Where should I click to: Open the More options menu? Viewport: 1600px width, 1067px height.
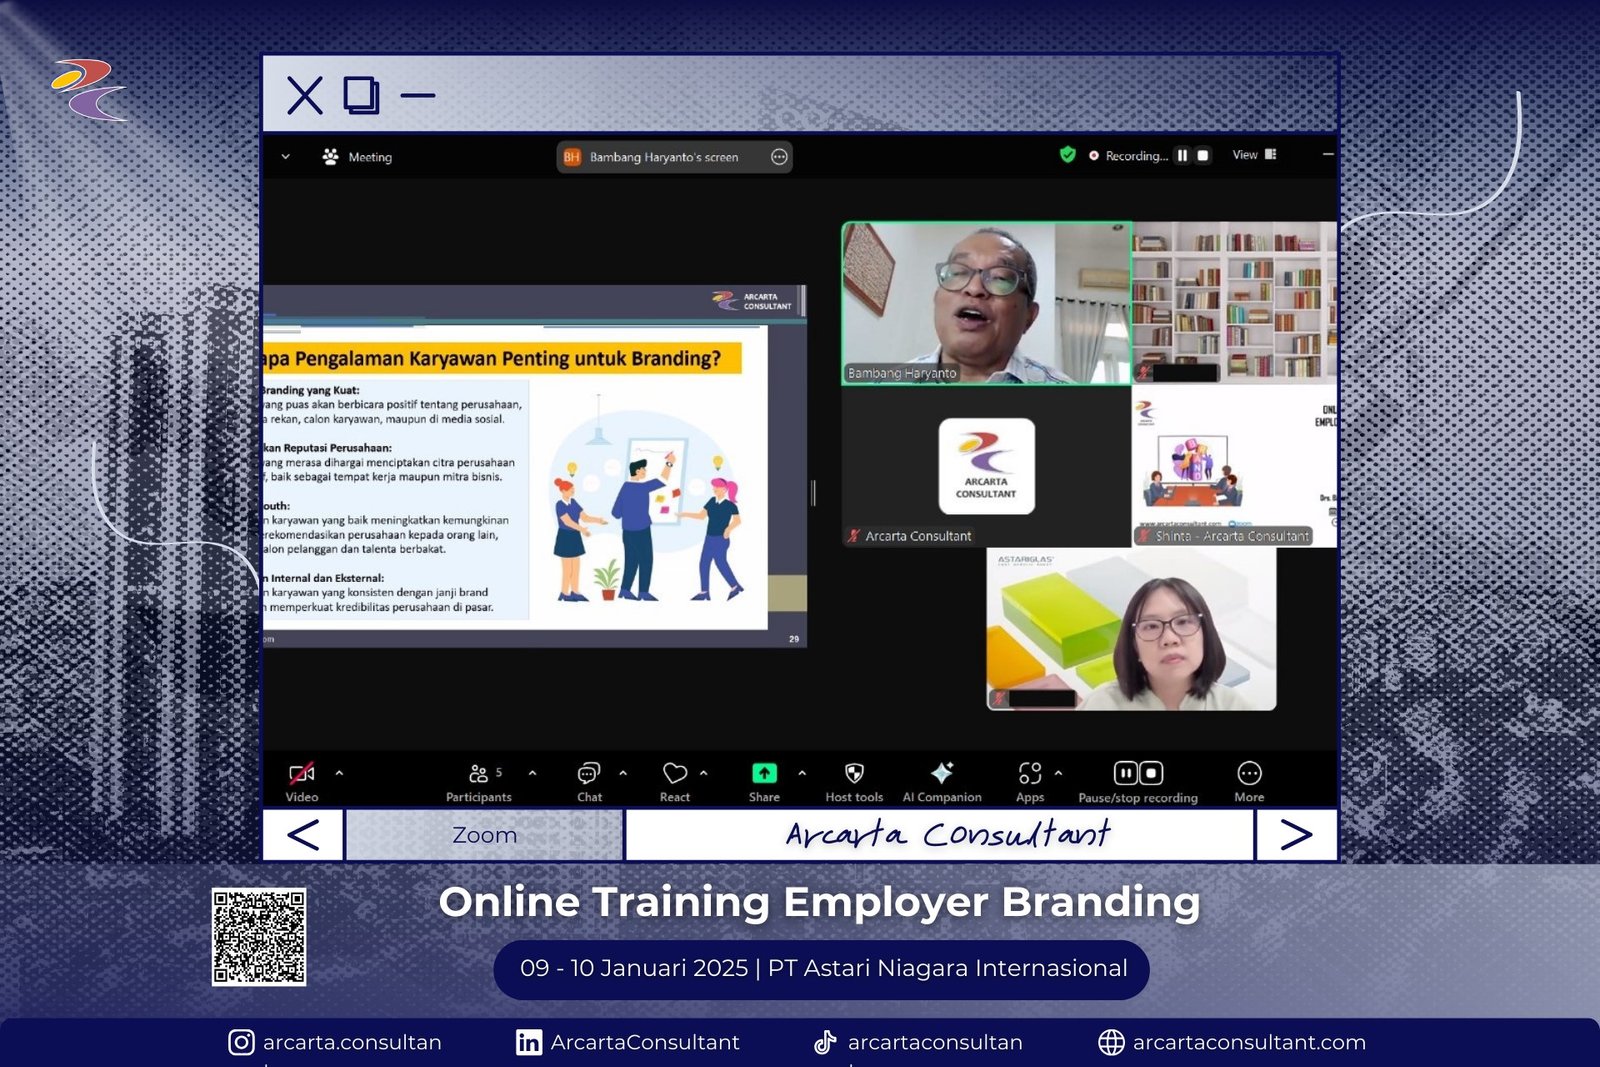(x=1249, y=780)
